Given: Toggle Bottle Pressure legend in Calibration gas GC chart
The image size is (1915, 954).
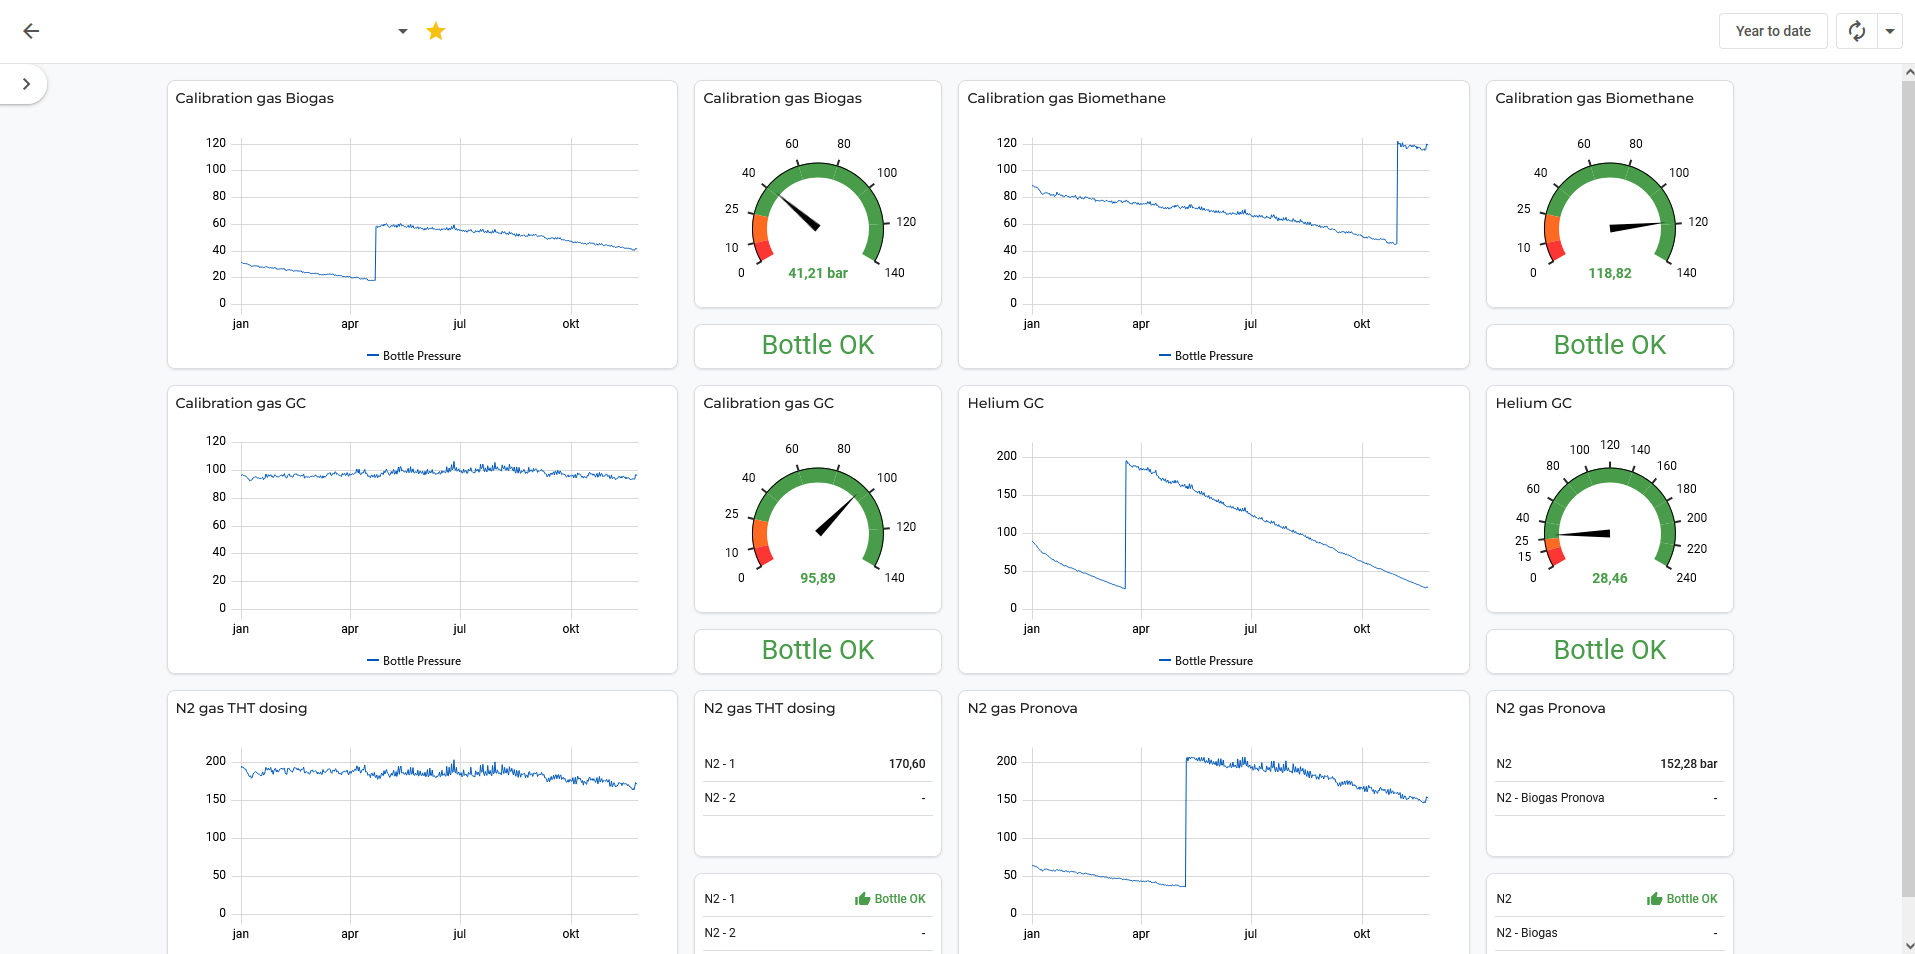Looking at the screenshot, I should tap(414, 661).
